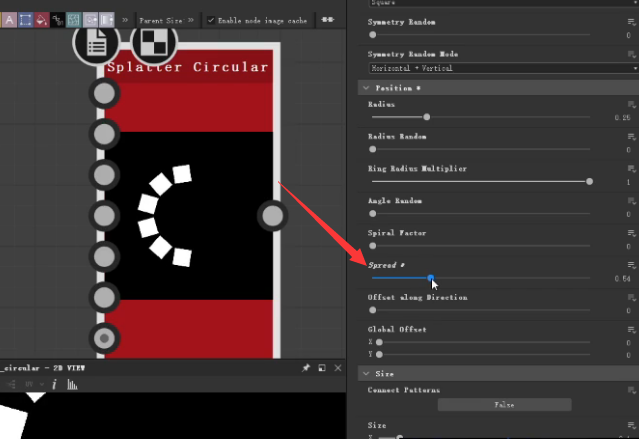Click the red paint bucket icon
The height and width of the screenshot is (439, 639).
click(41, 20)
